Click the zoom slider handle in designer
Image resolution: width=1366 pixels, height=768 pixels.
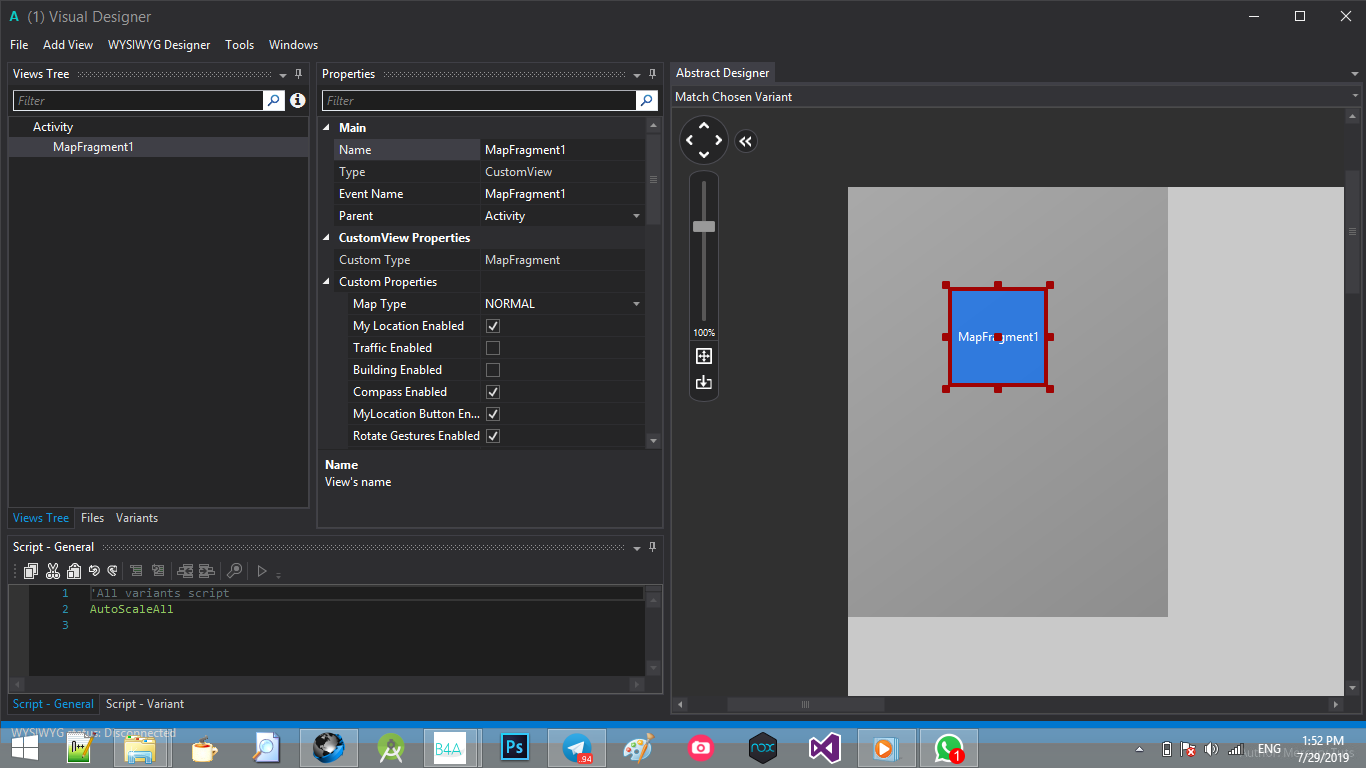(x=704, y=226)
